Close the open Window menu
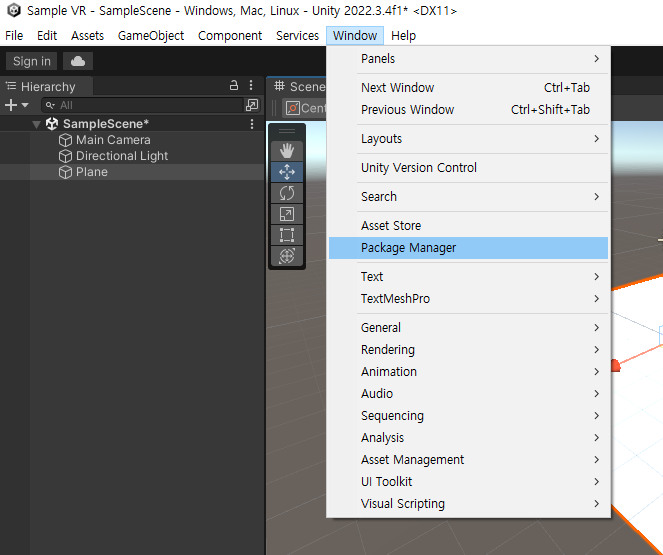 tap(355, 36)
